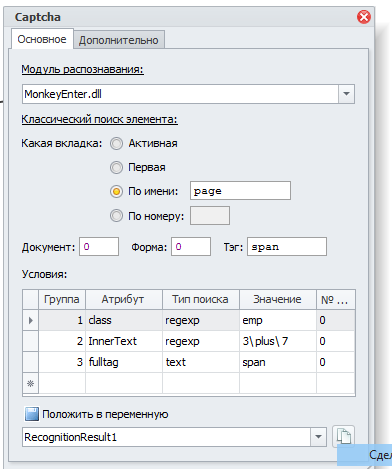Click the Группа column header

[x=62, y=299]
